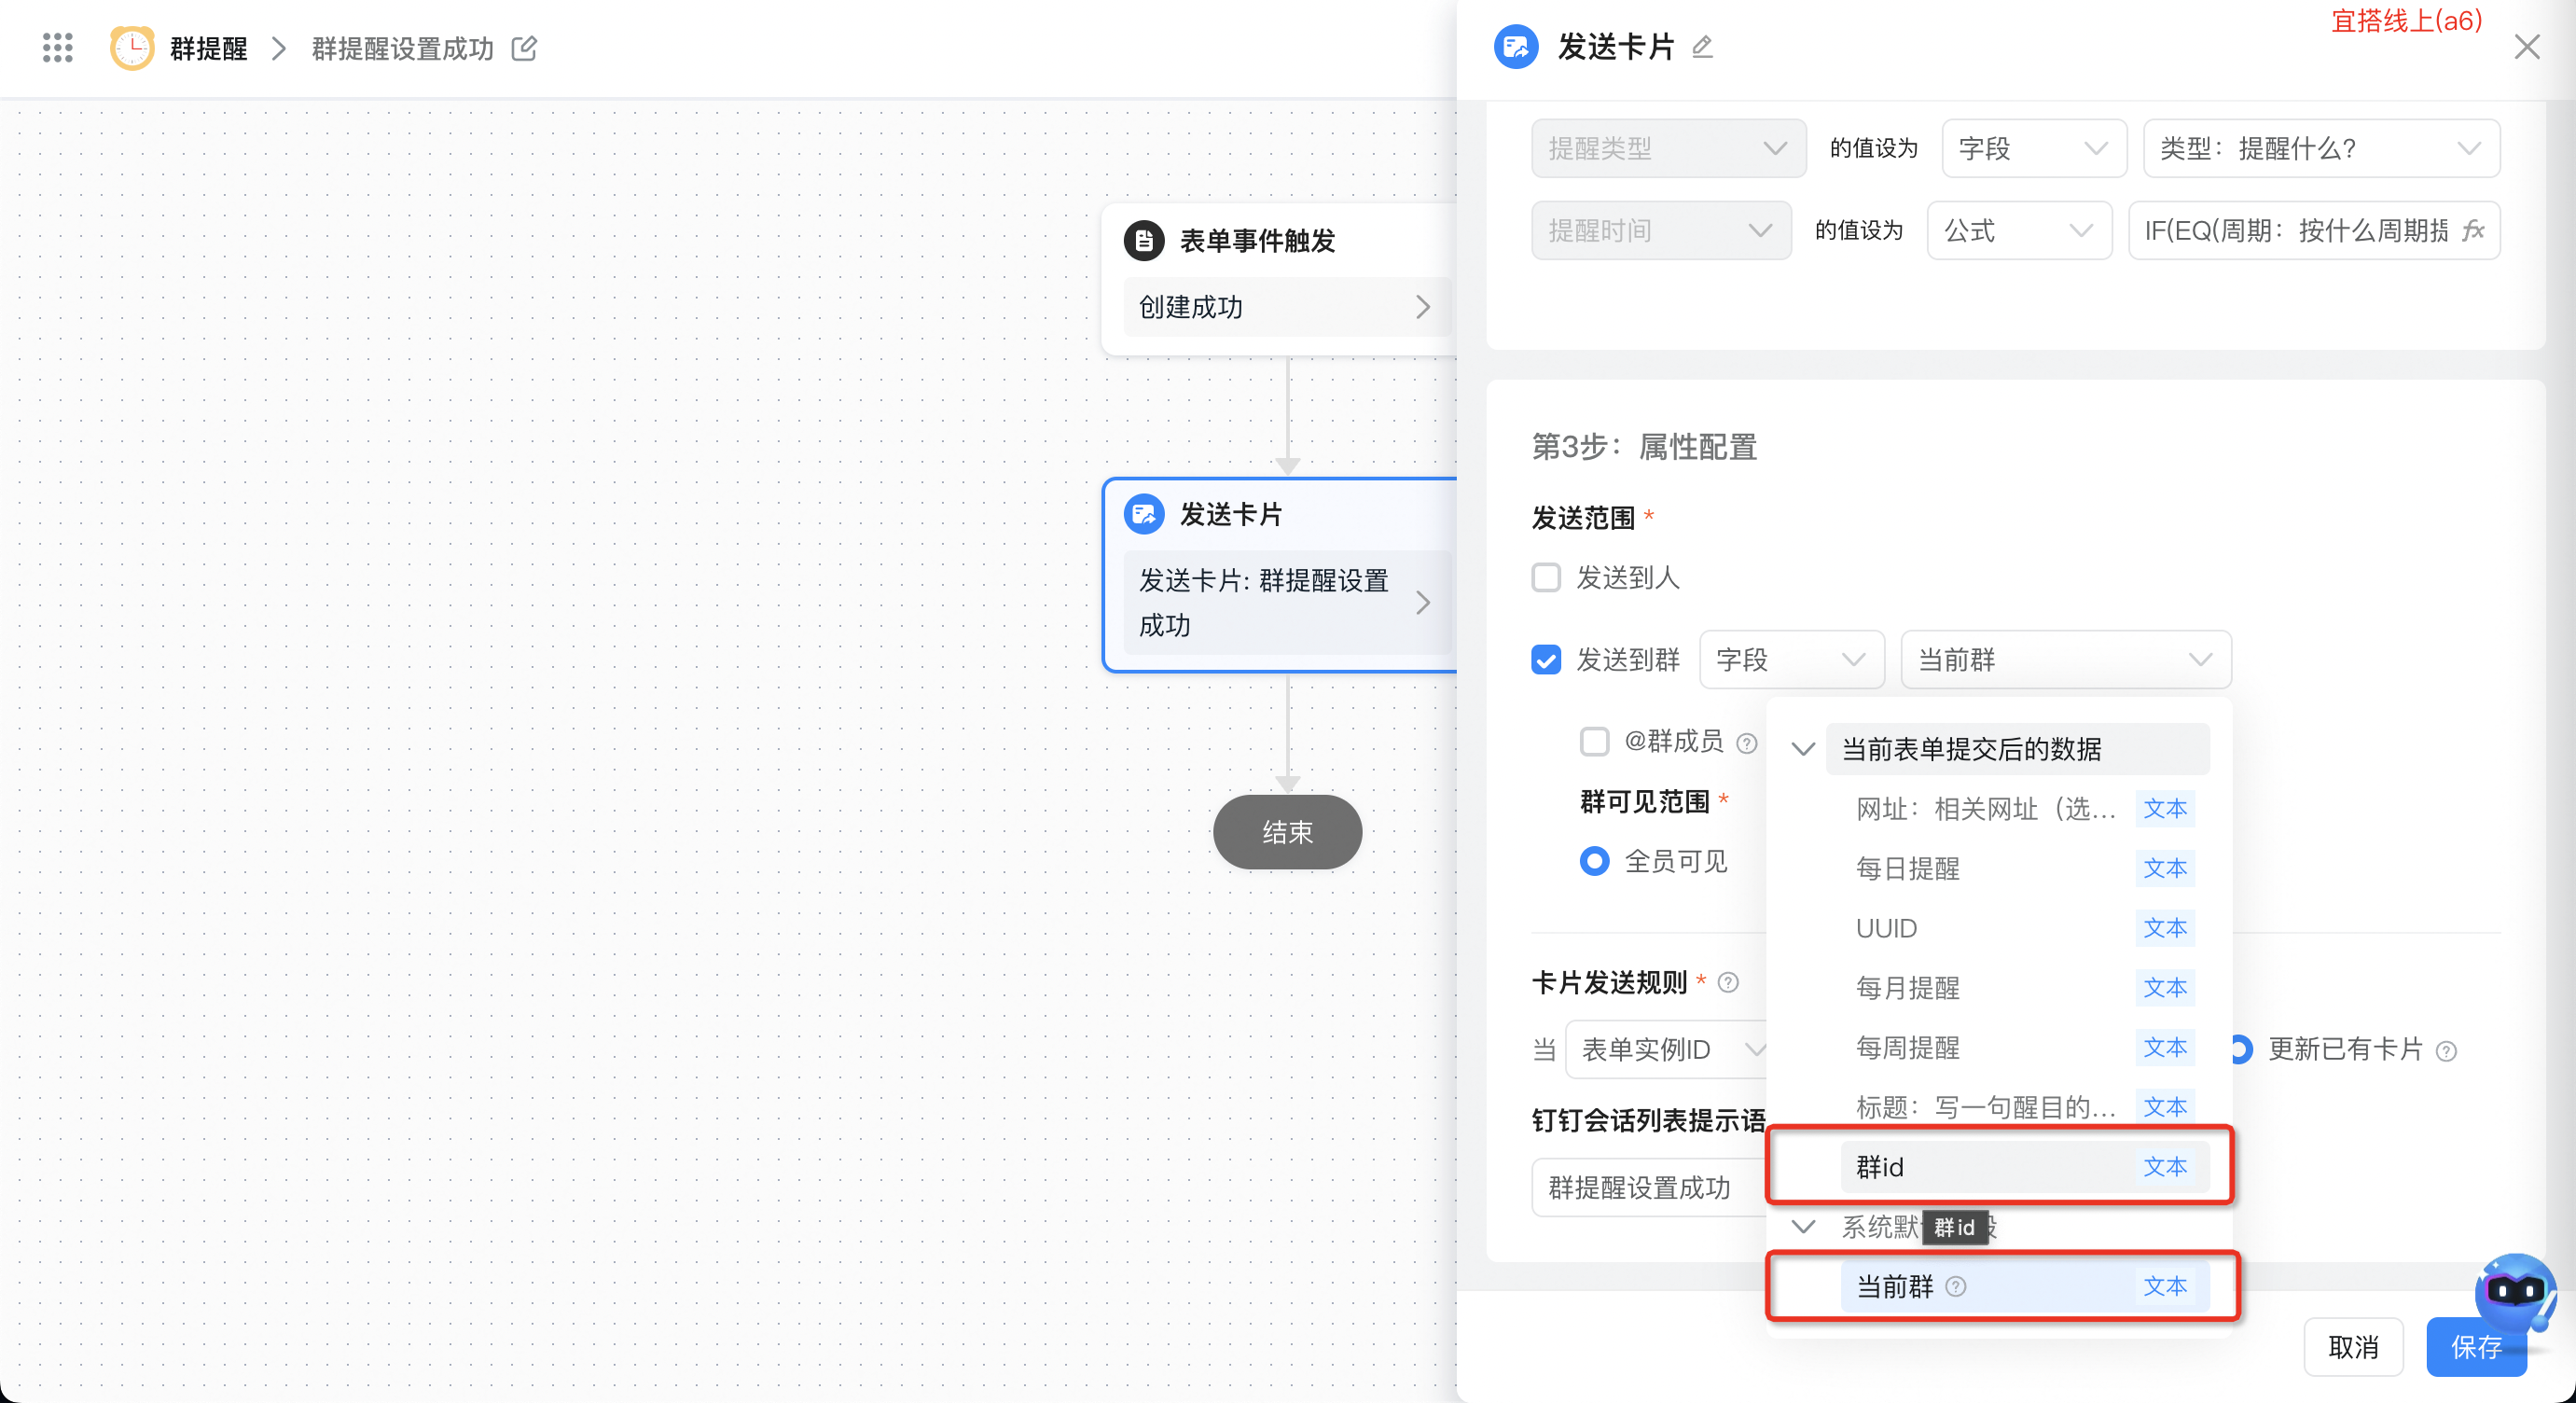This screenshot has height=1403, width=2576.
Task: Open the 公式 value type dropdown
Action: click(2019, 231)
